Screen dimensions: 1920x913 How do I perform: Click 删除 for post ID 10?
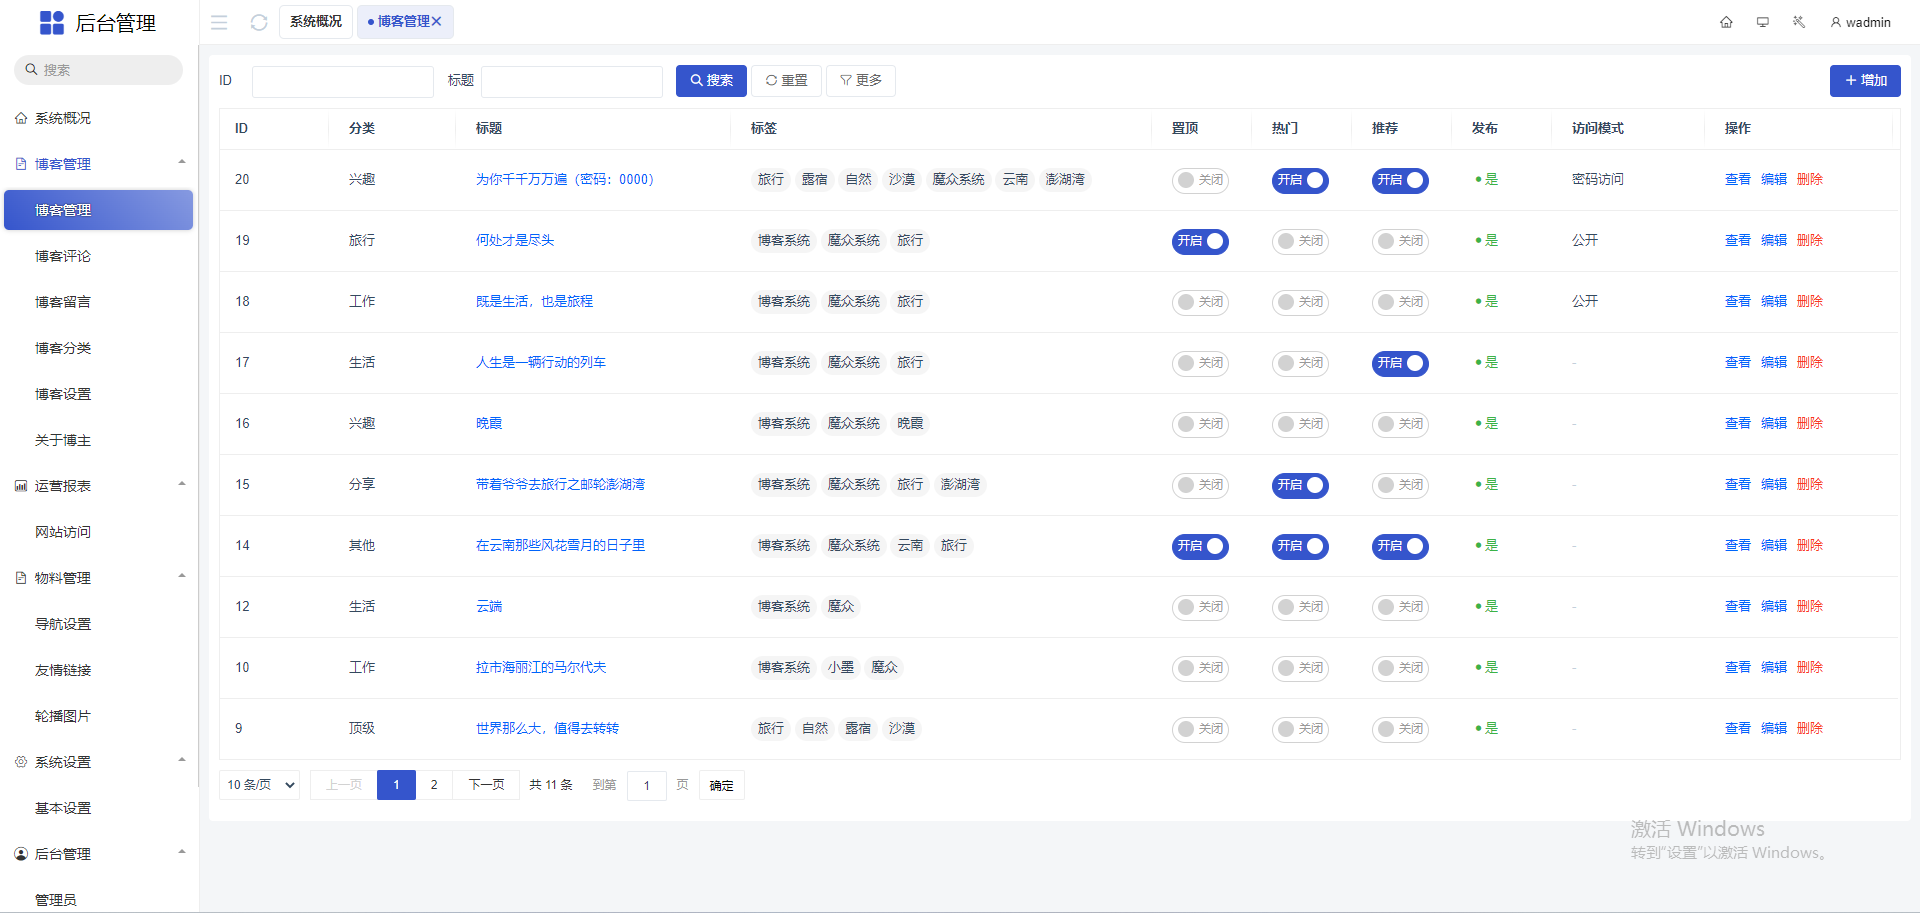[1810, 668]
